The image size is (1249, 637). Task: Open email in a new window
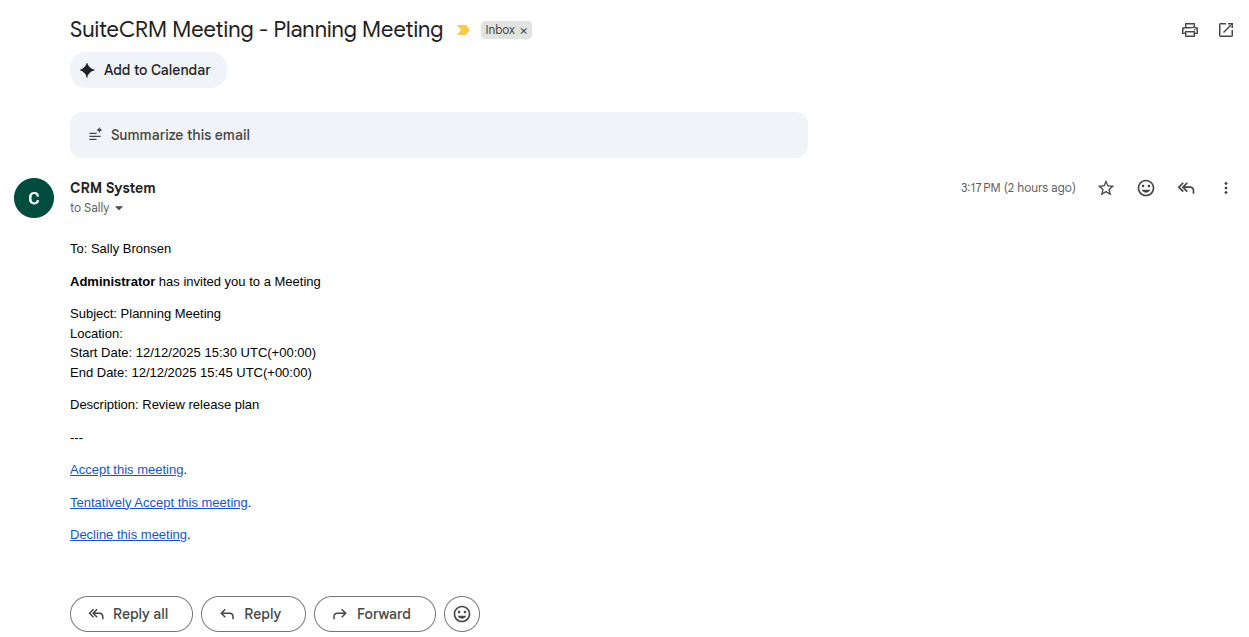click(1226, 30)
